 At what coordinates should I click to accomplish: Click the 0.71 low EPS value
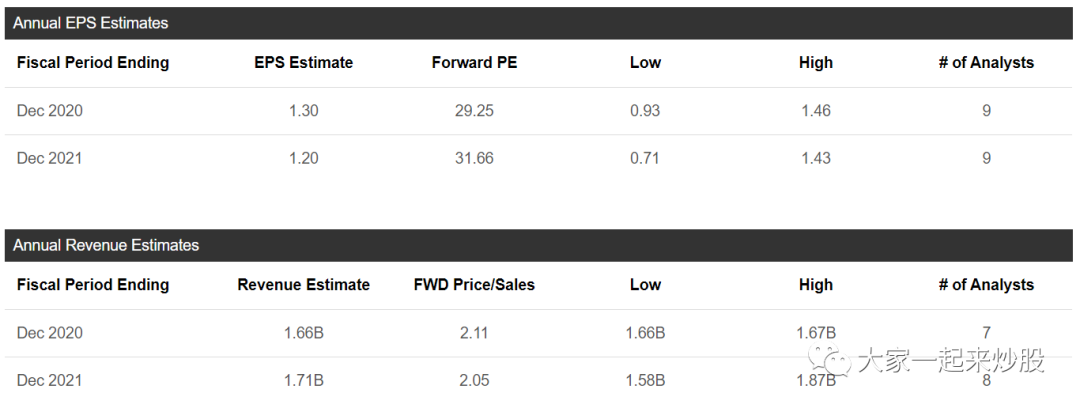[645, 158]
